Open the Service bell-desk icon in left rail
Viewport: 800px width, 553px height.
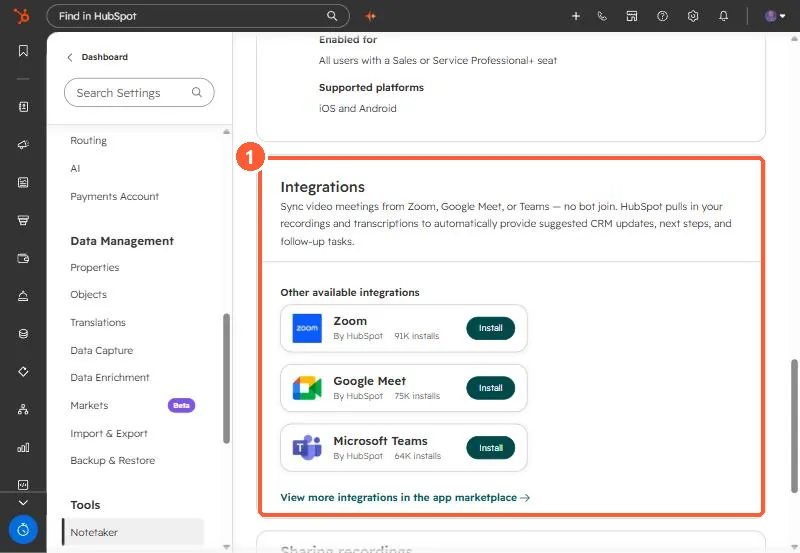[x=23, y=296]
